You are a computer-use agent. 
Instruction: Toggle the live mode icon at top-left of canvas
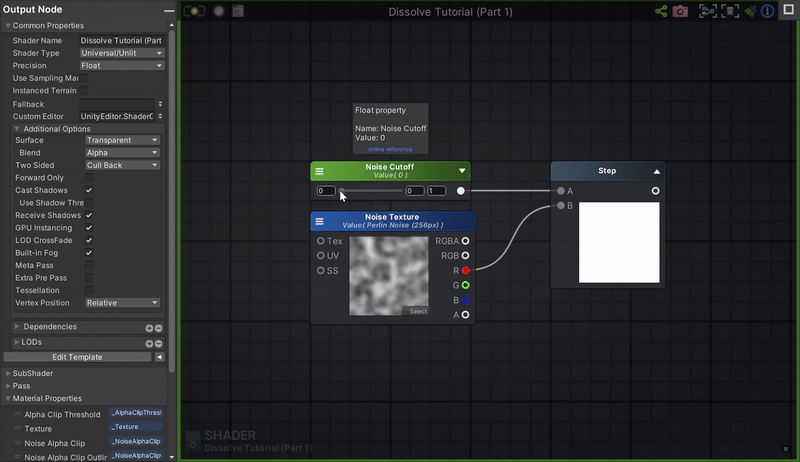(194, 11)
